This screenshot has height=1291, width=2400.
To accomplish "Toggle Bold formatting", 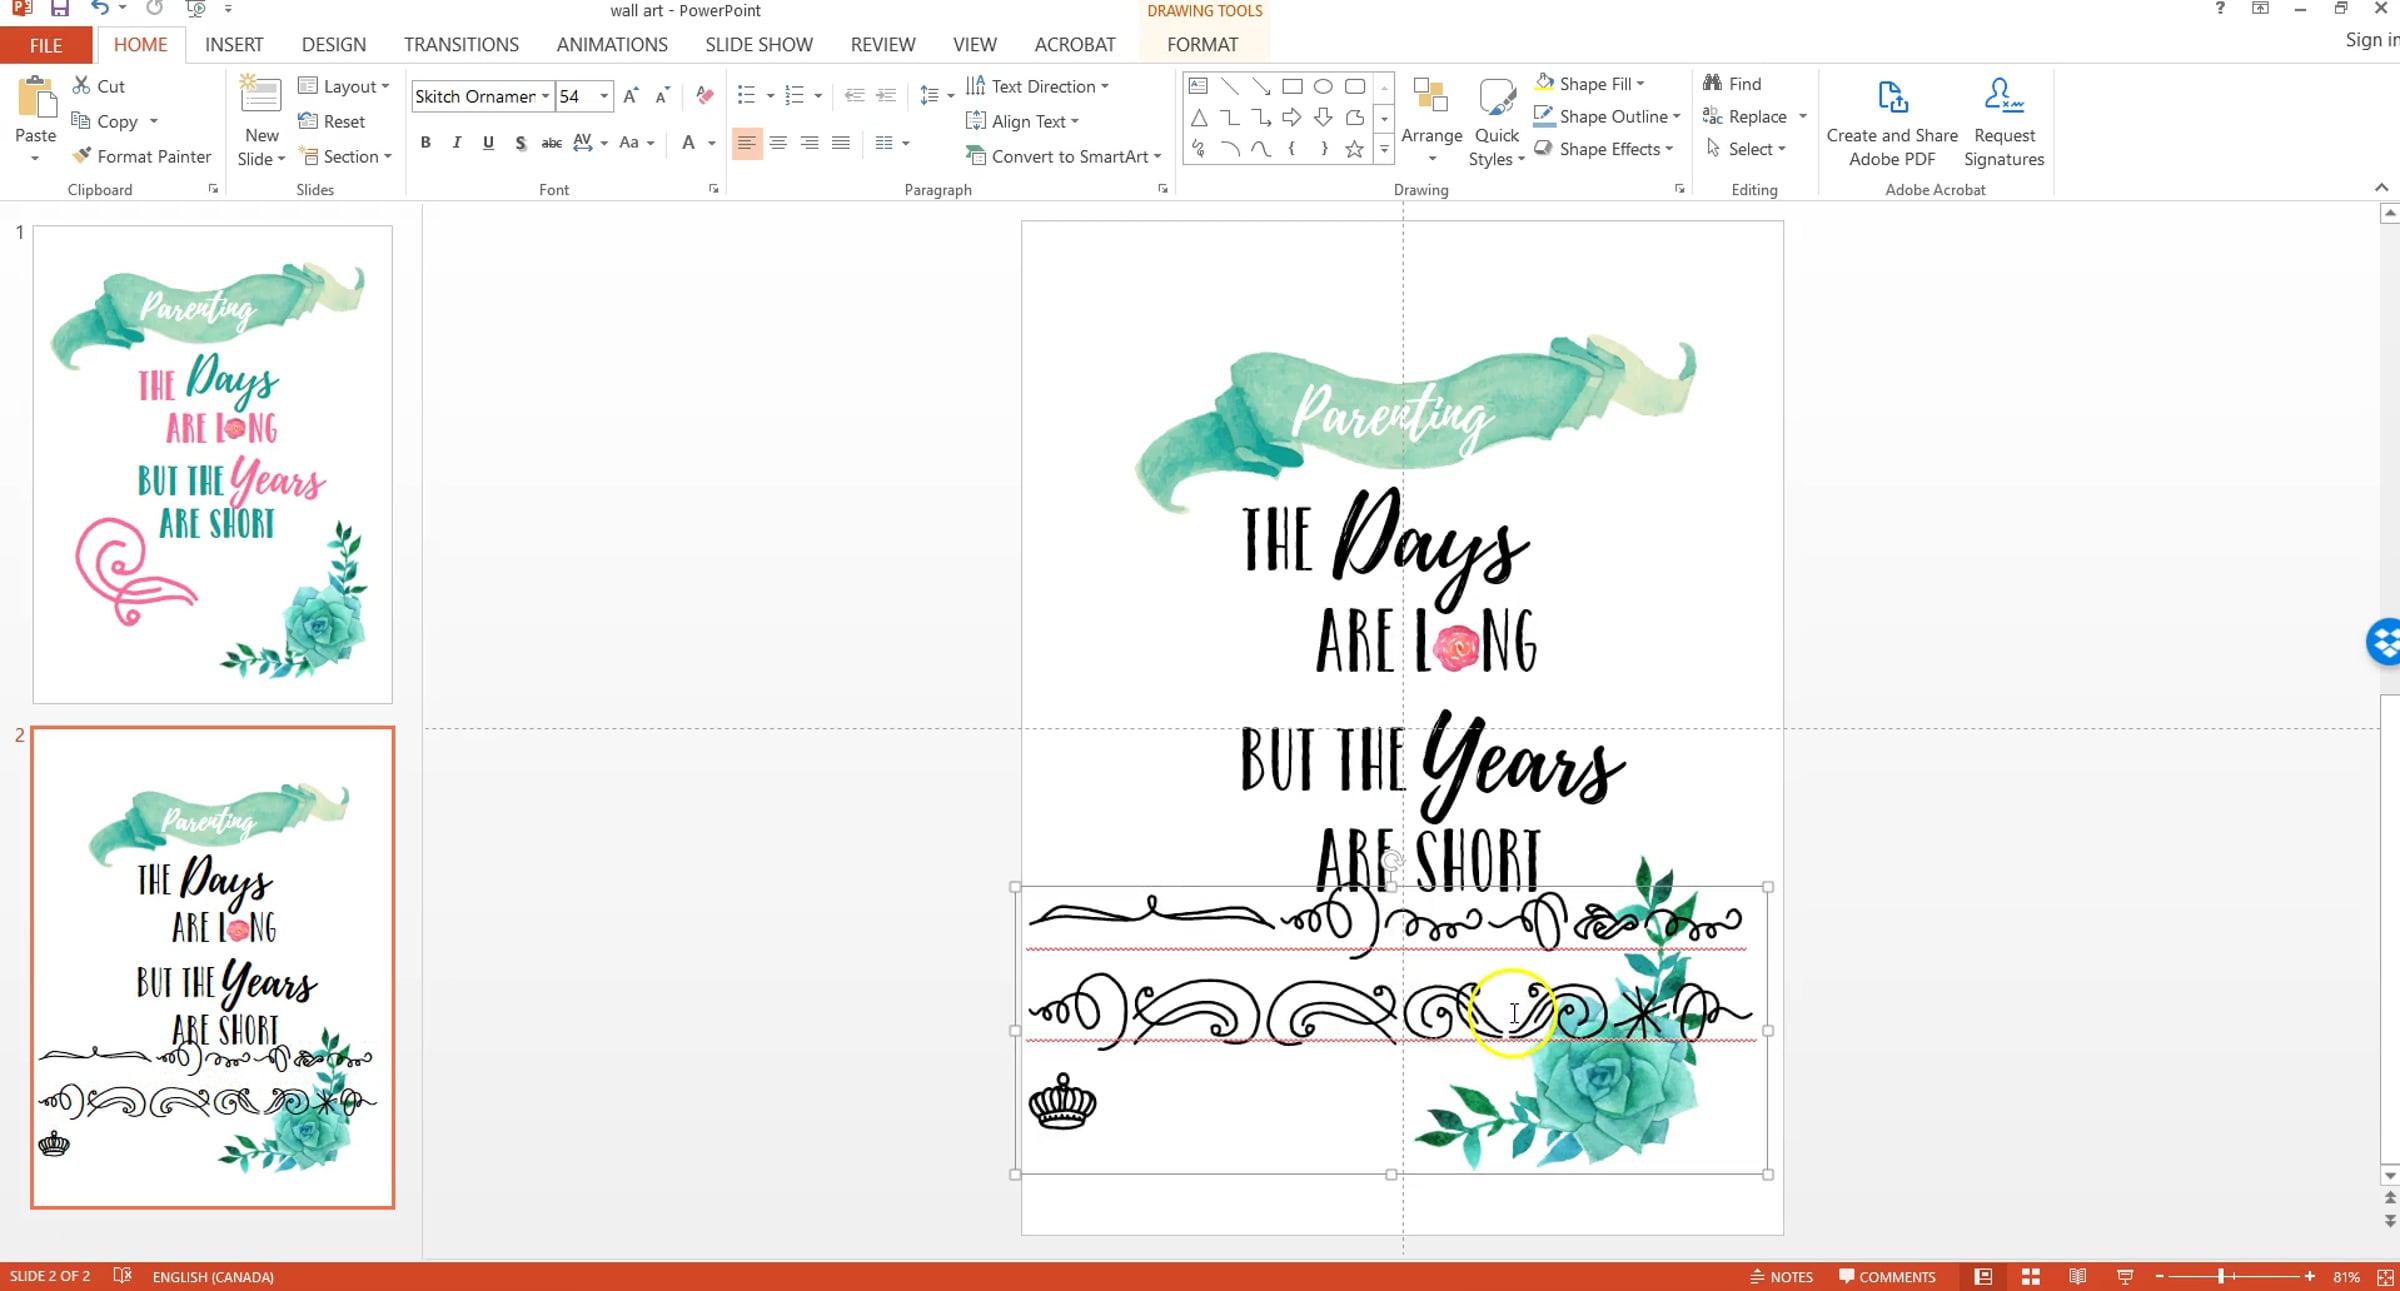I will point(425,143).
